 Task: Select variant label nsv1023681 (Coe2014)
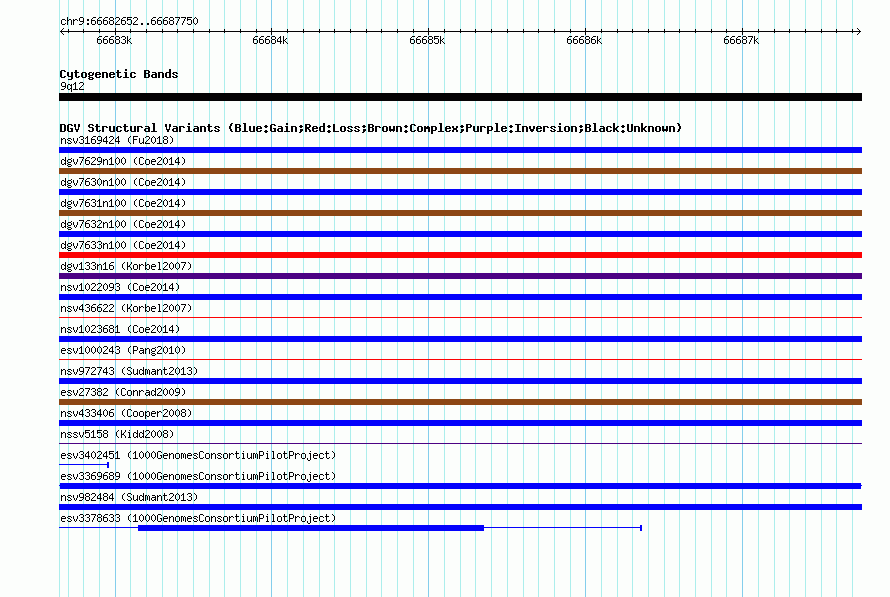(120, 329)
